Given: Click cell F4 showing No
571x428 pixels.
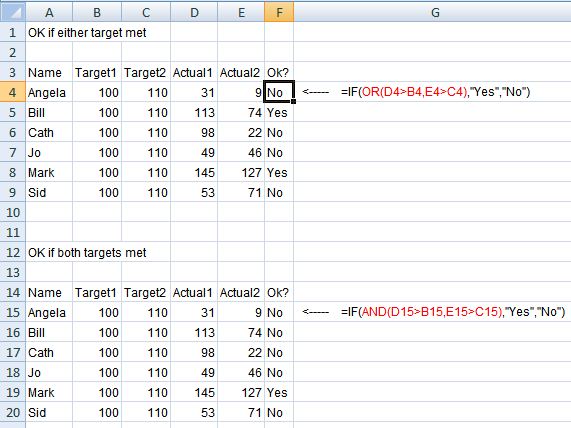Looking at the screenshot, I should [x=279, y=92].
